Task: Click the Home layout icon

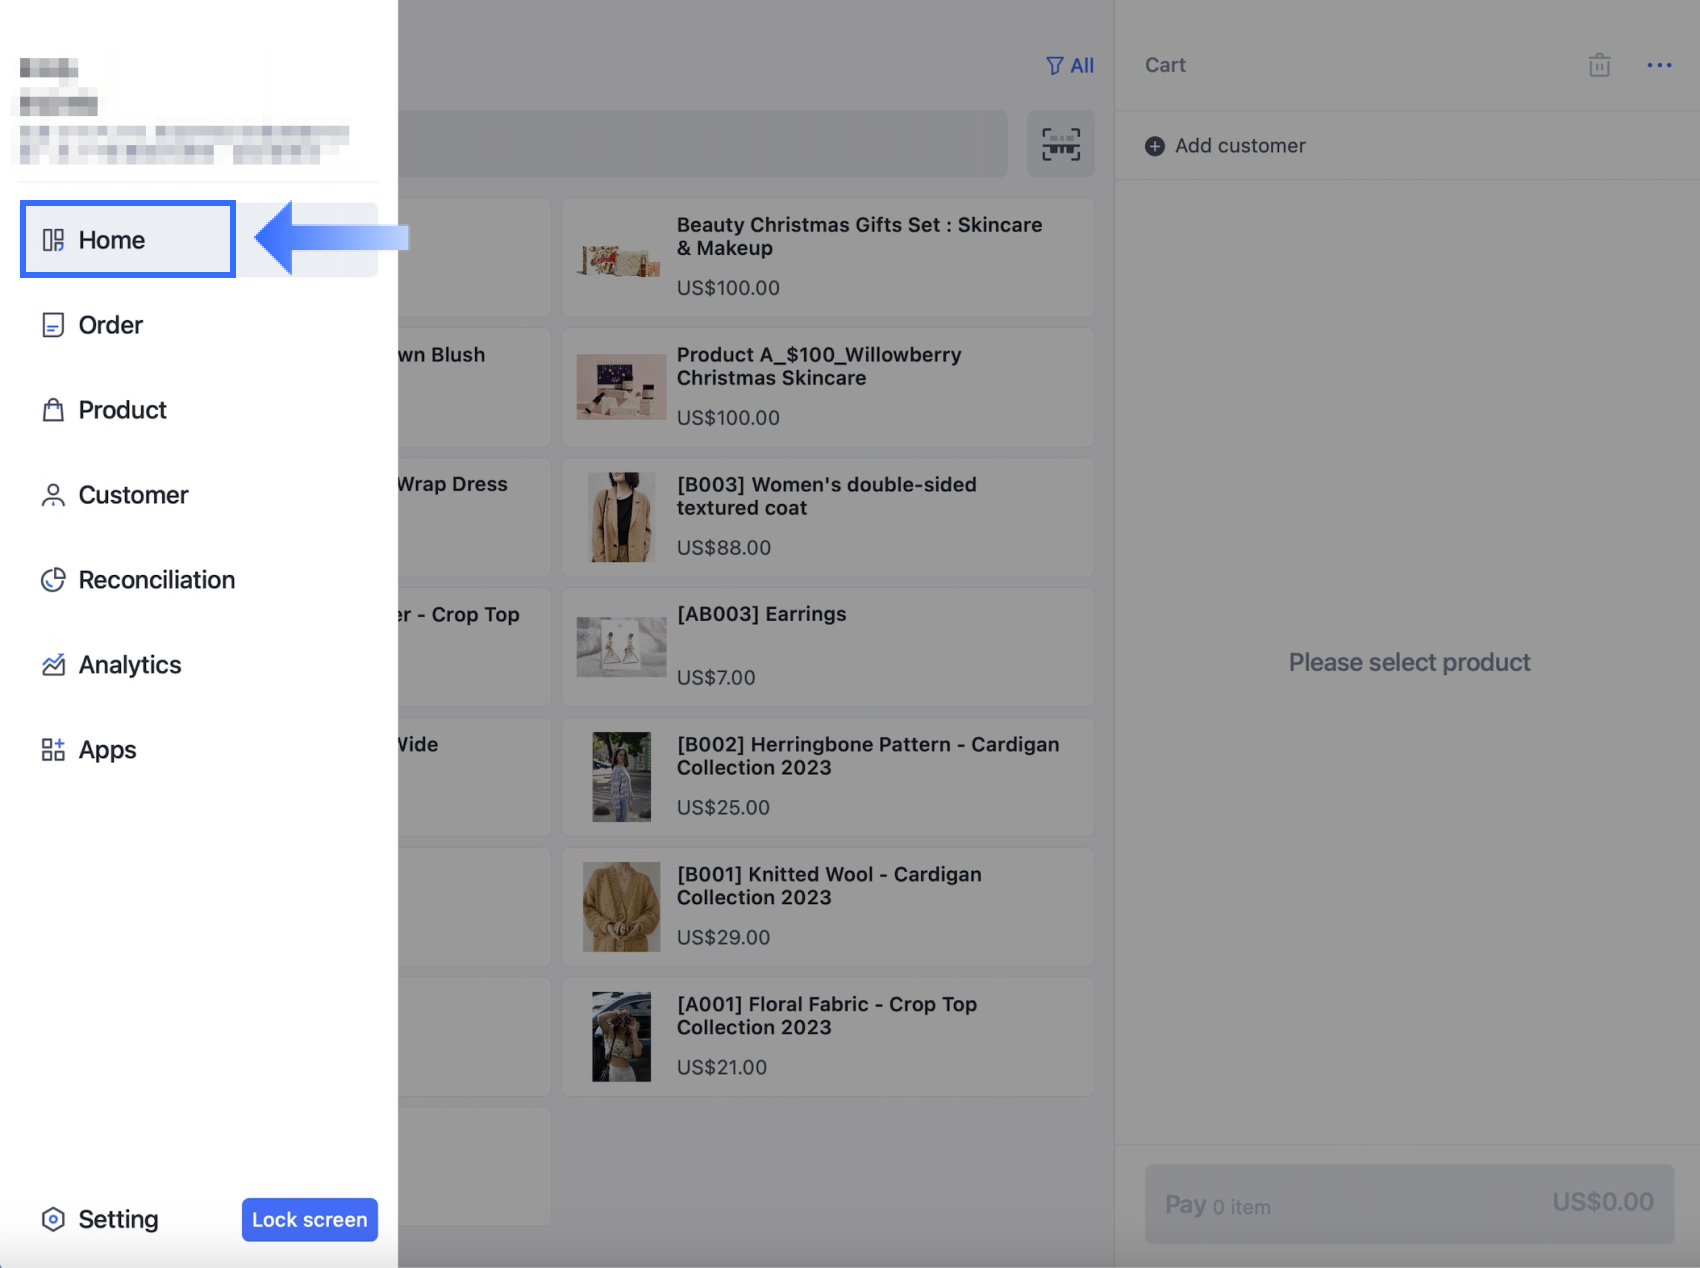Action: 53,240
